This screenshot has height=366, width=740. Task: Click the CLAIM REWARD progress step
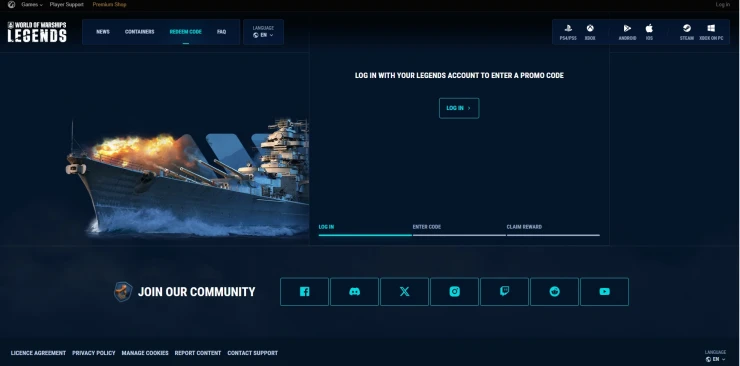553,229
